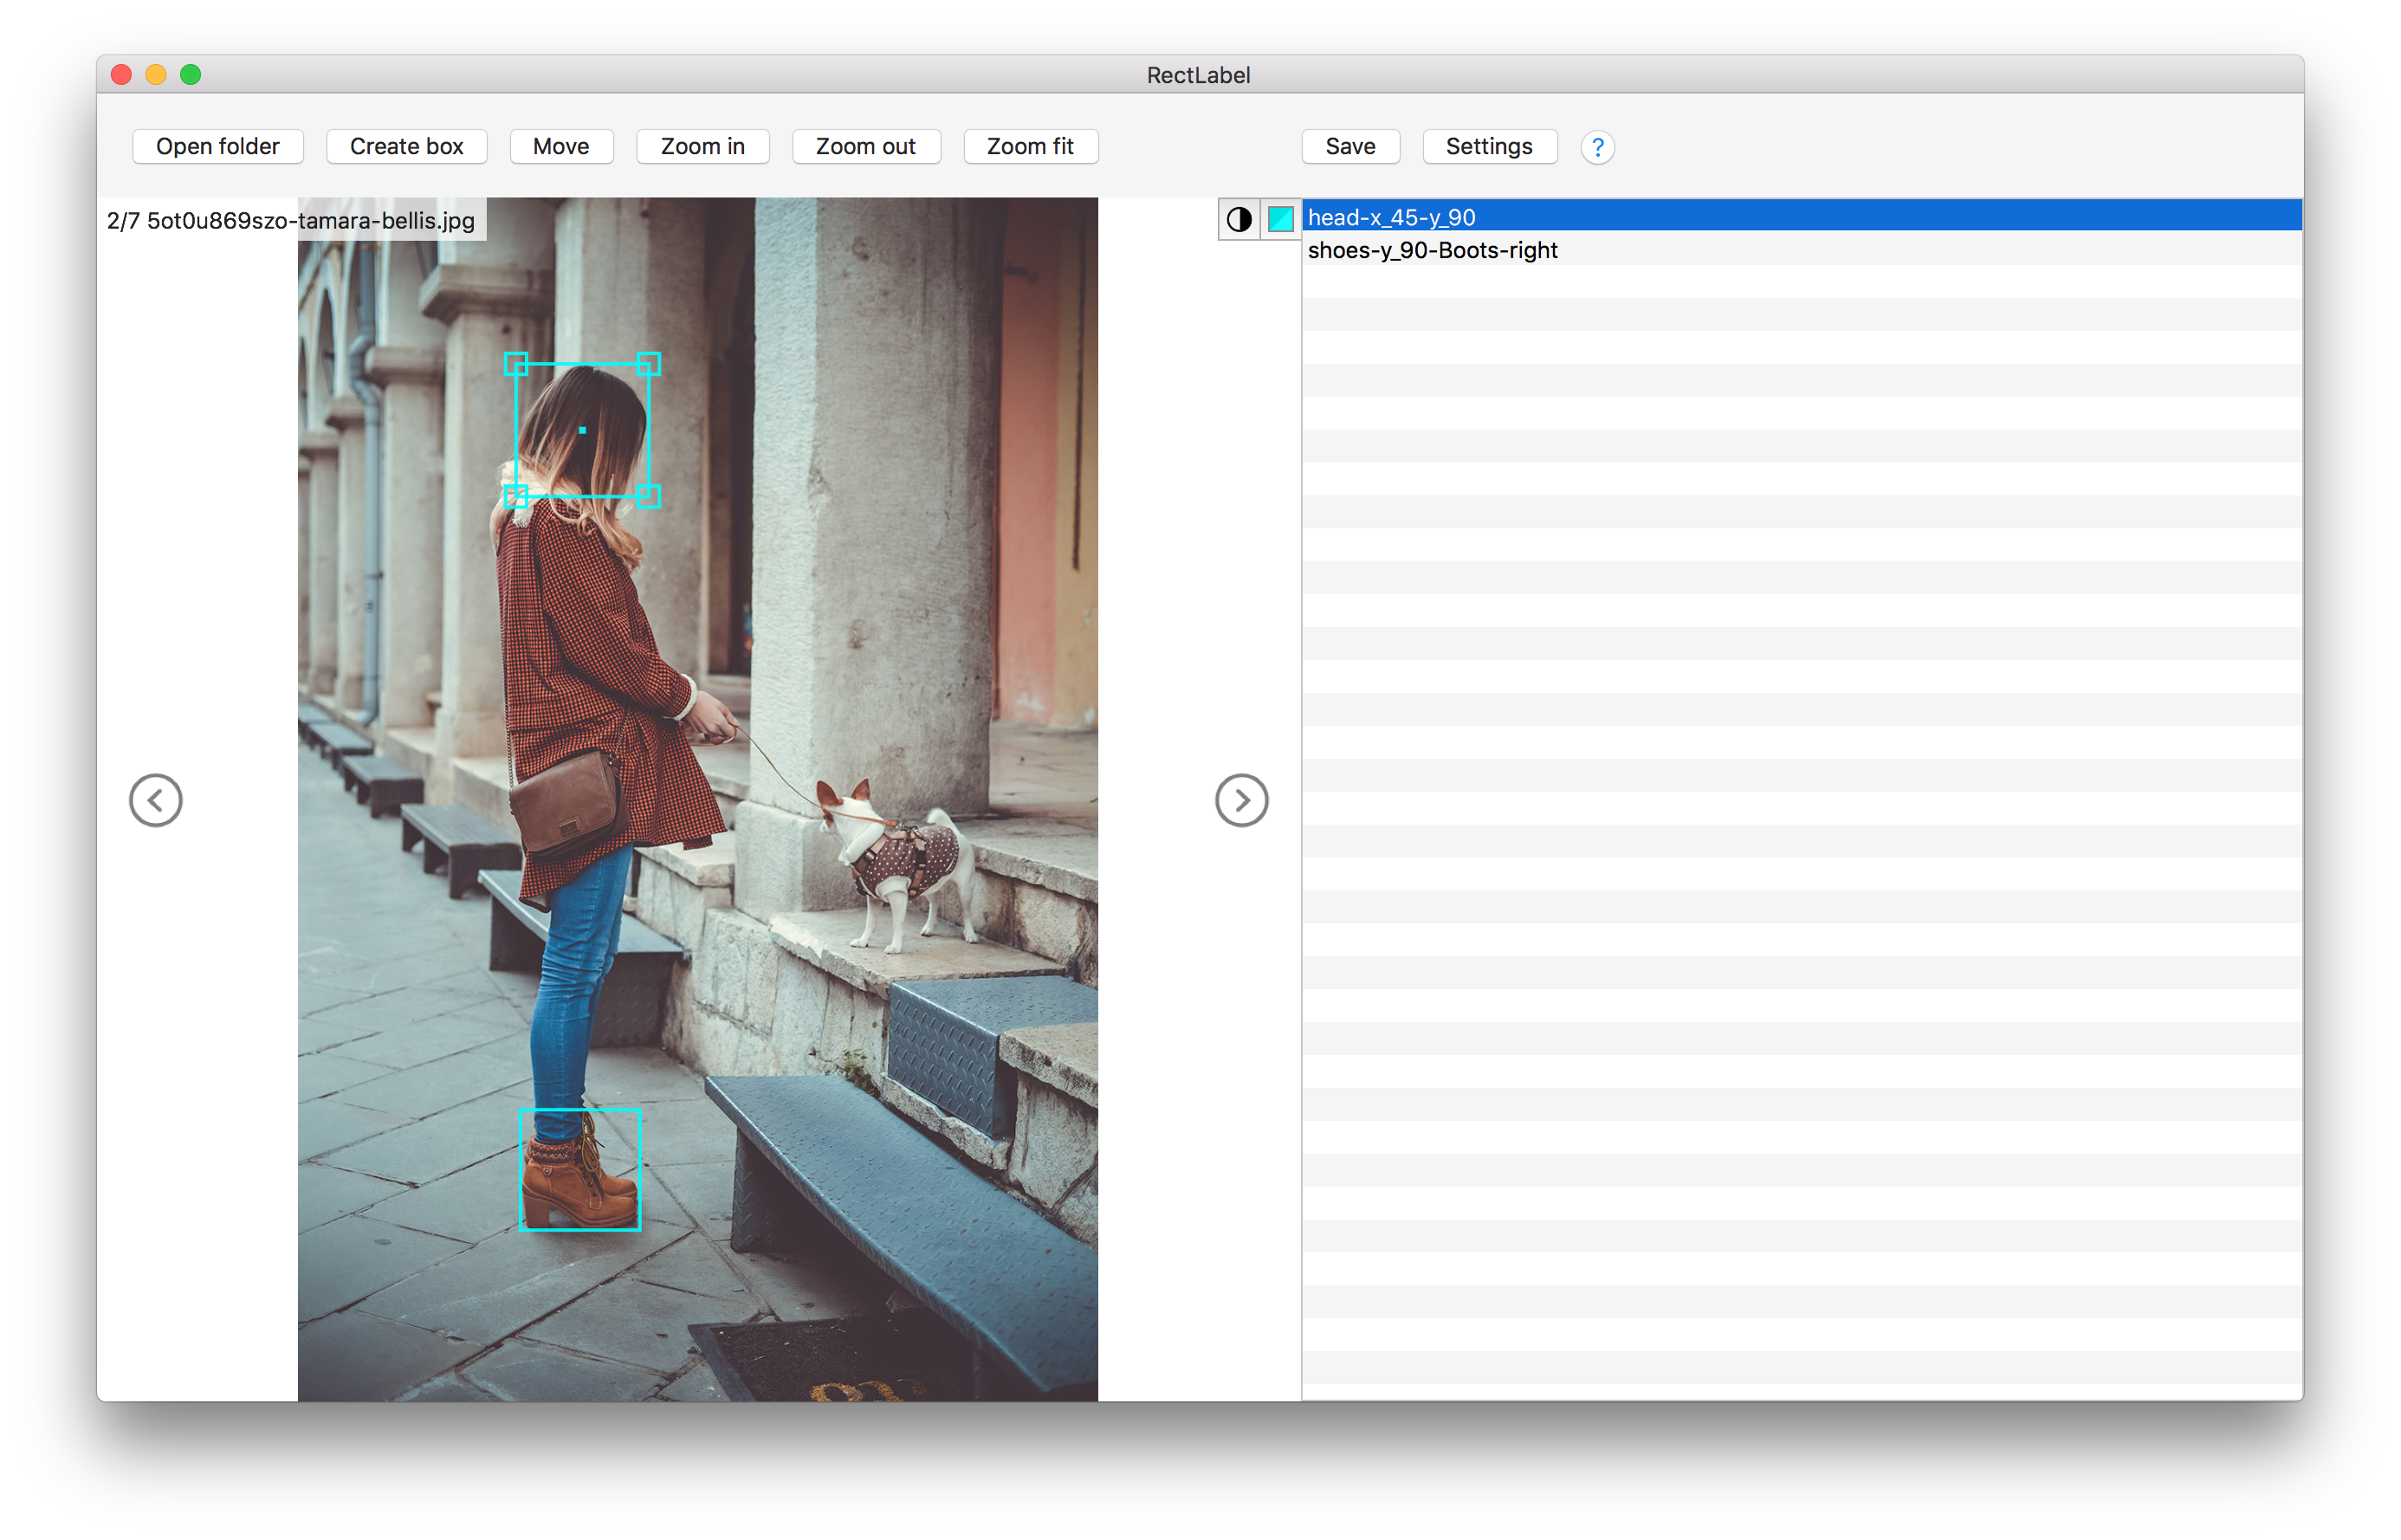Click the help question mark icon

pyautogui.click(x=1598, y=147)
